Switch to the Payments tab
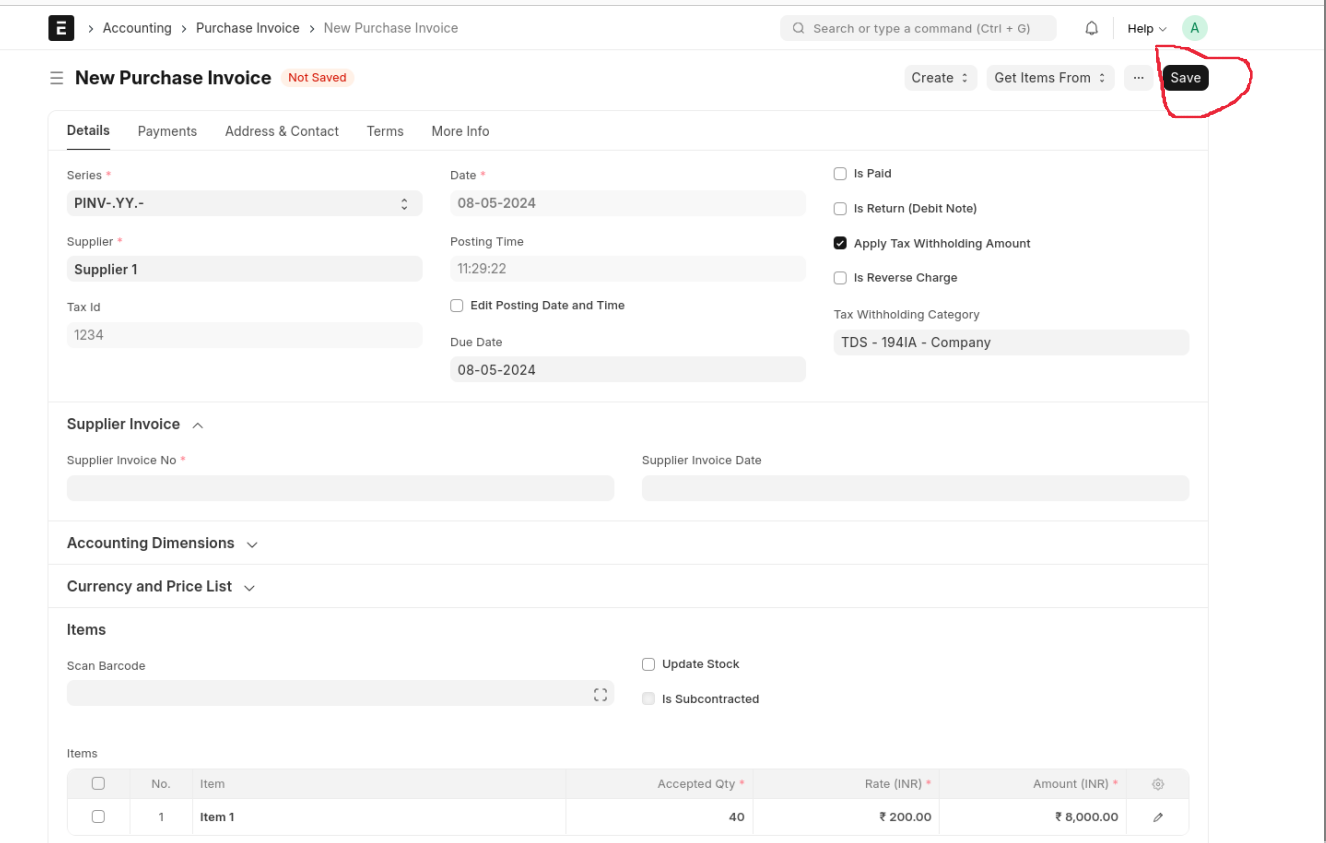1326x843 pixels. point(167,131)
